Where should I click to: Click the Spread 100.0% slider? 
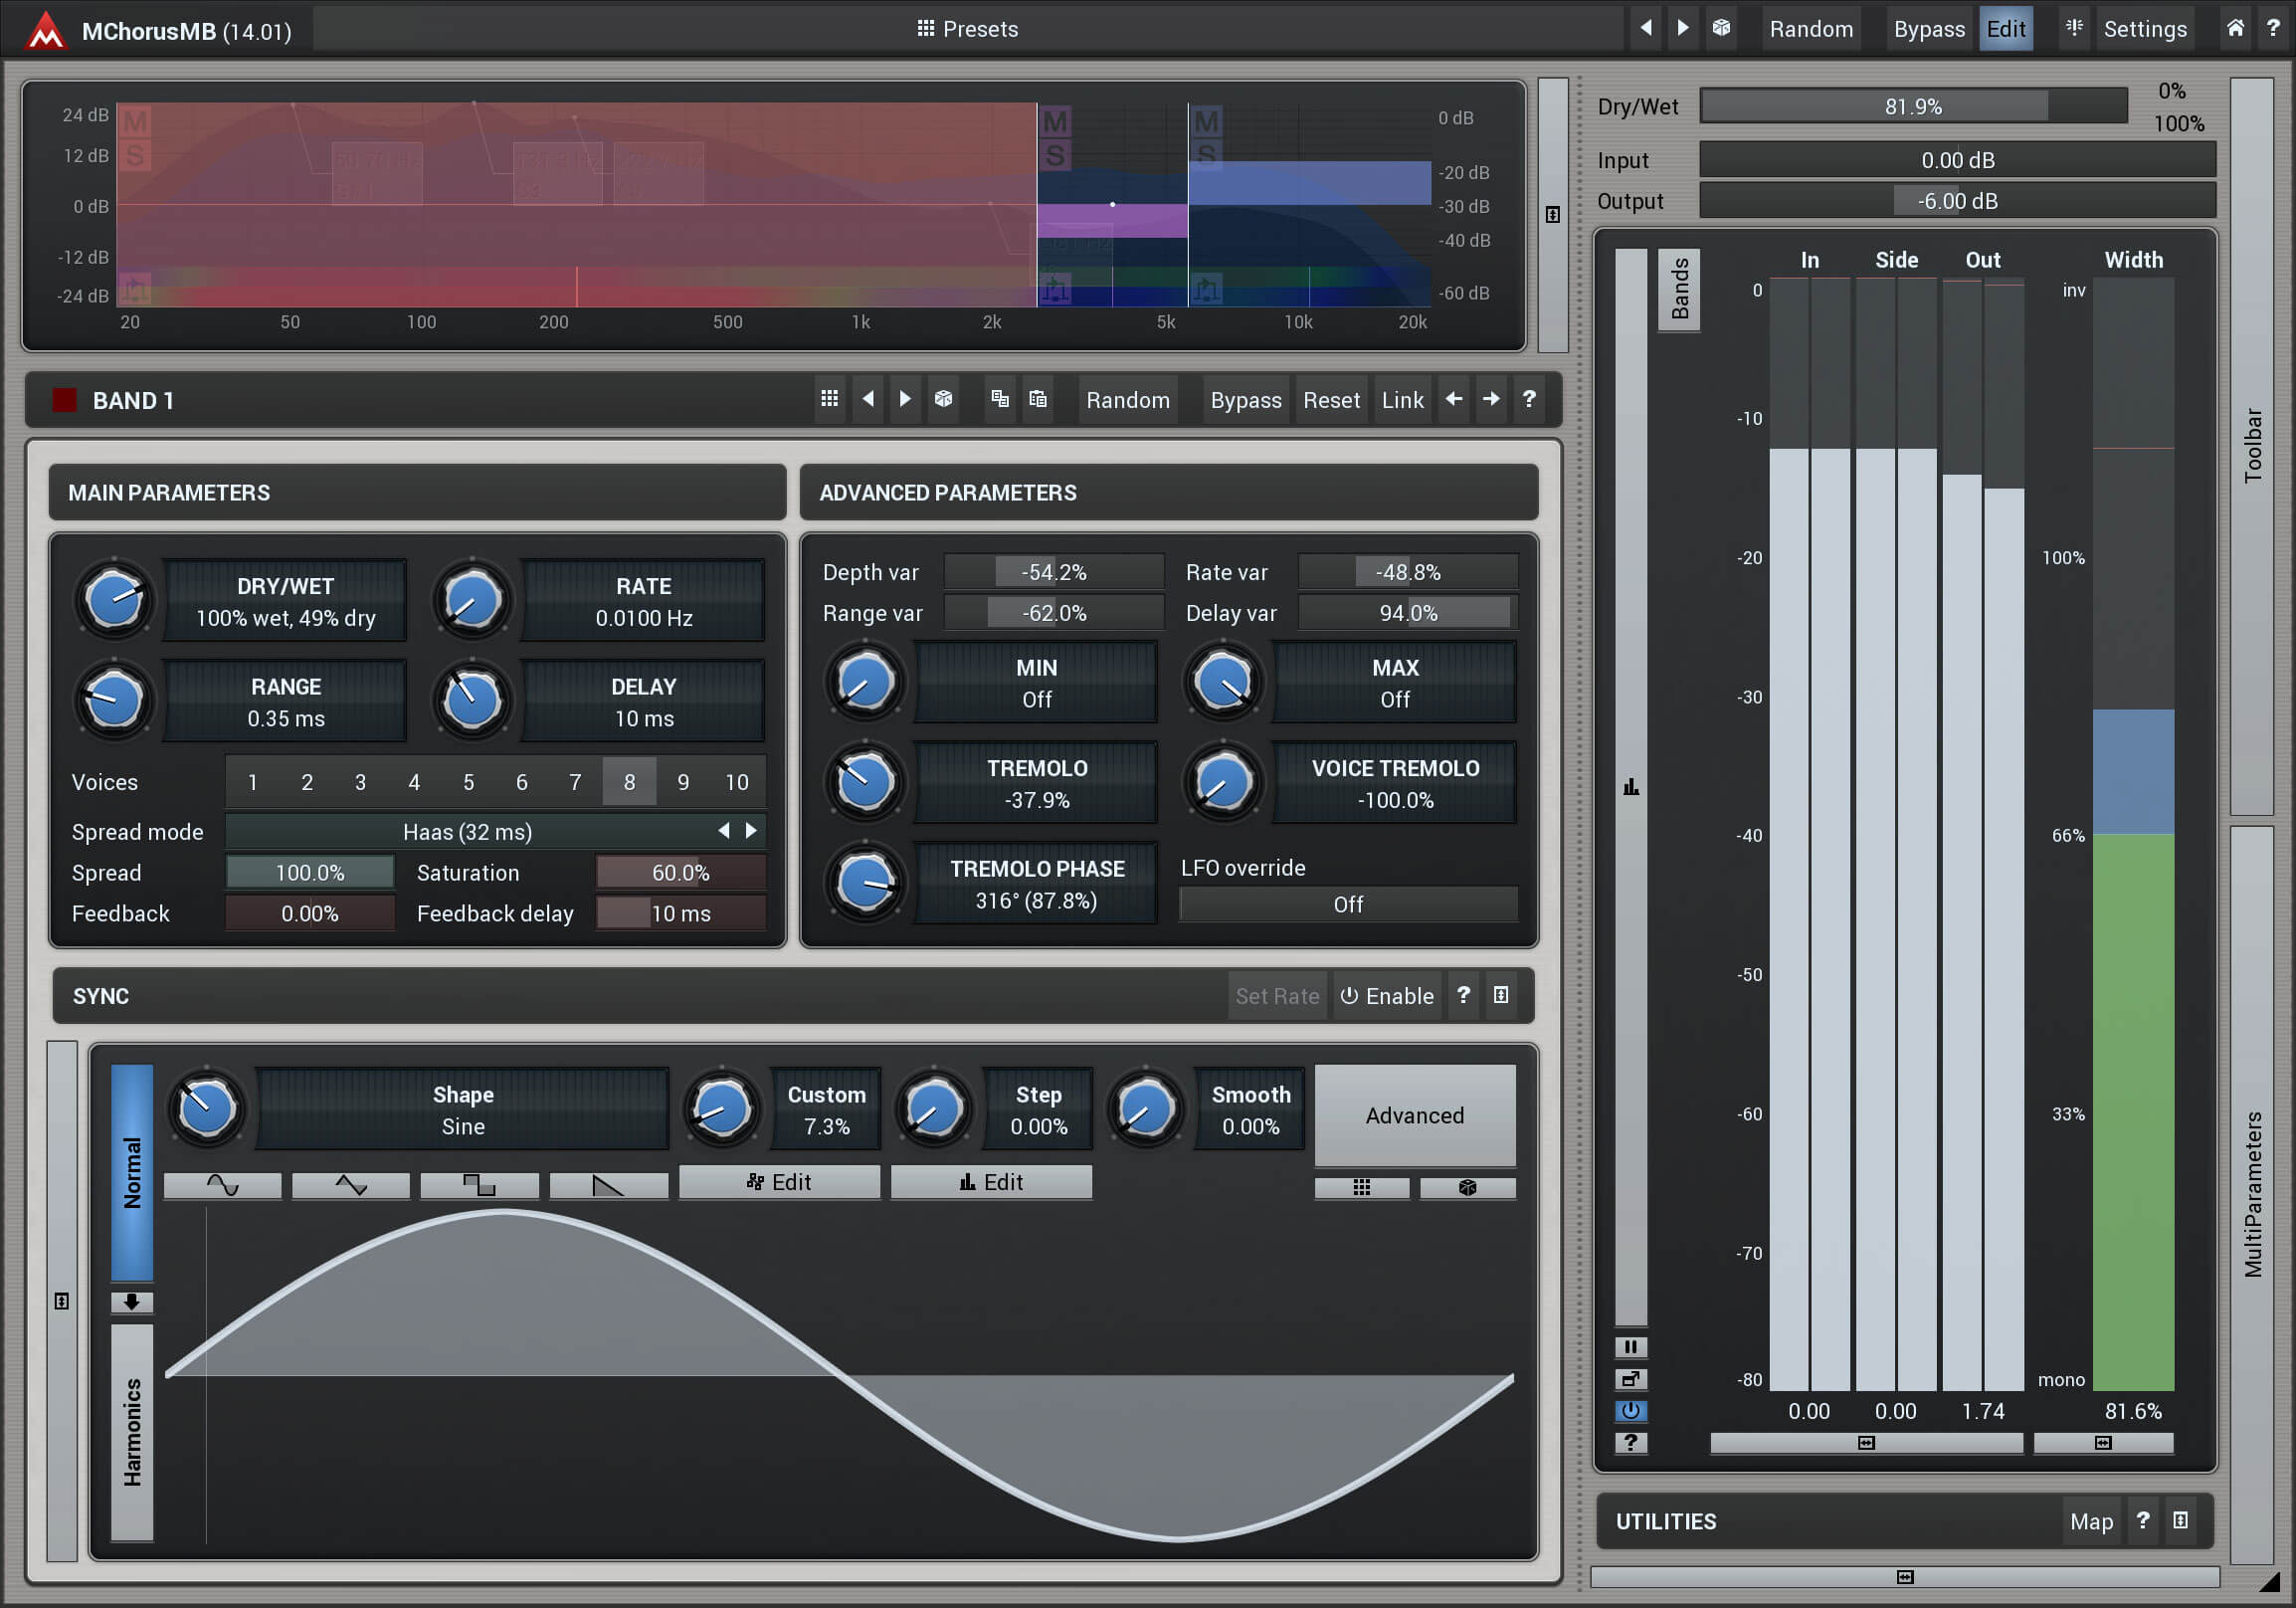(x=310, y=873)
